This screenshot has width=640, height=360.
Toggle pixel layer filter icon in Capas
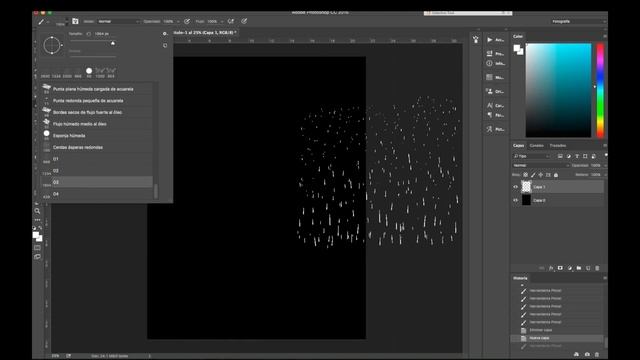pos(560,156)
